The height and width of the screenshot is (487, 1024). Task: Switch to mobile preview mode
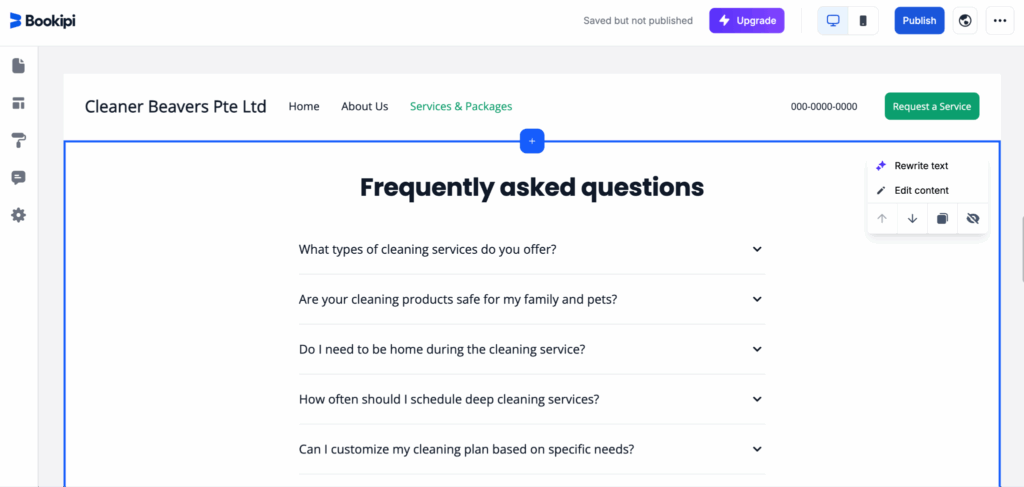click(862, 21)
